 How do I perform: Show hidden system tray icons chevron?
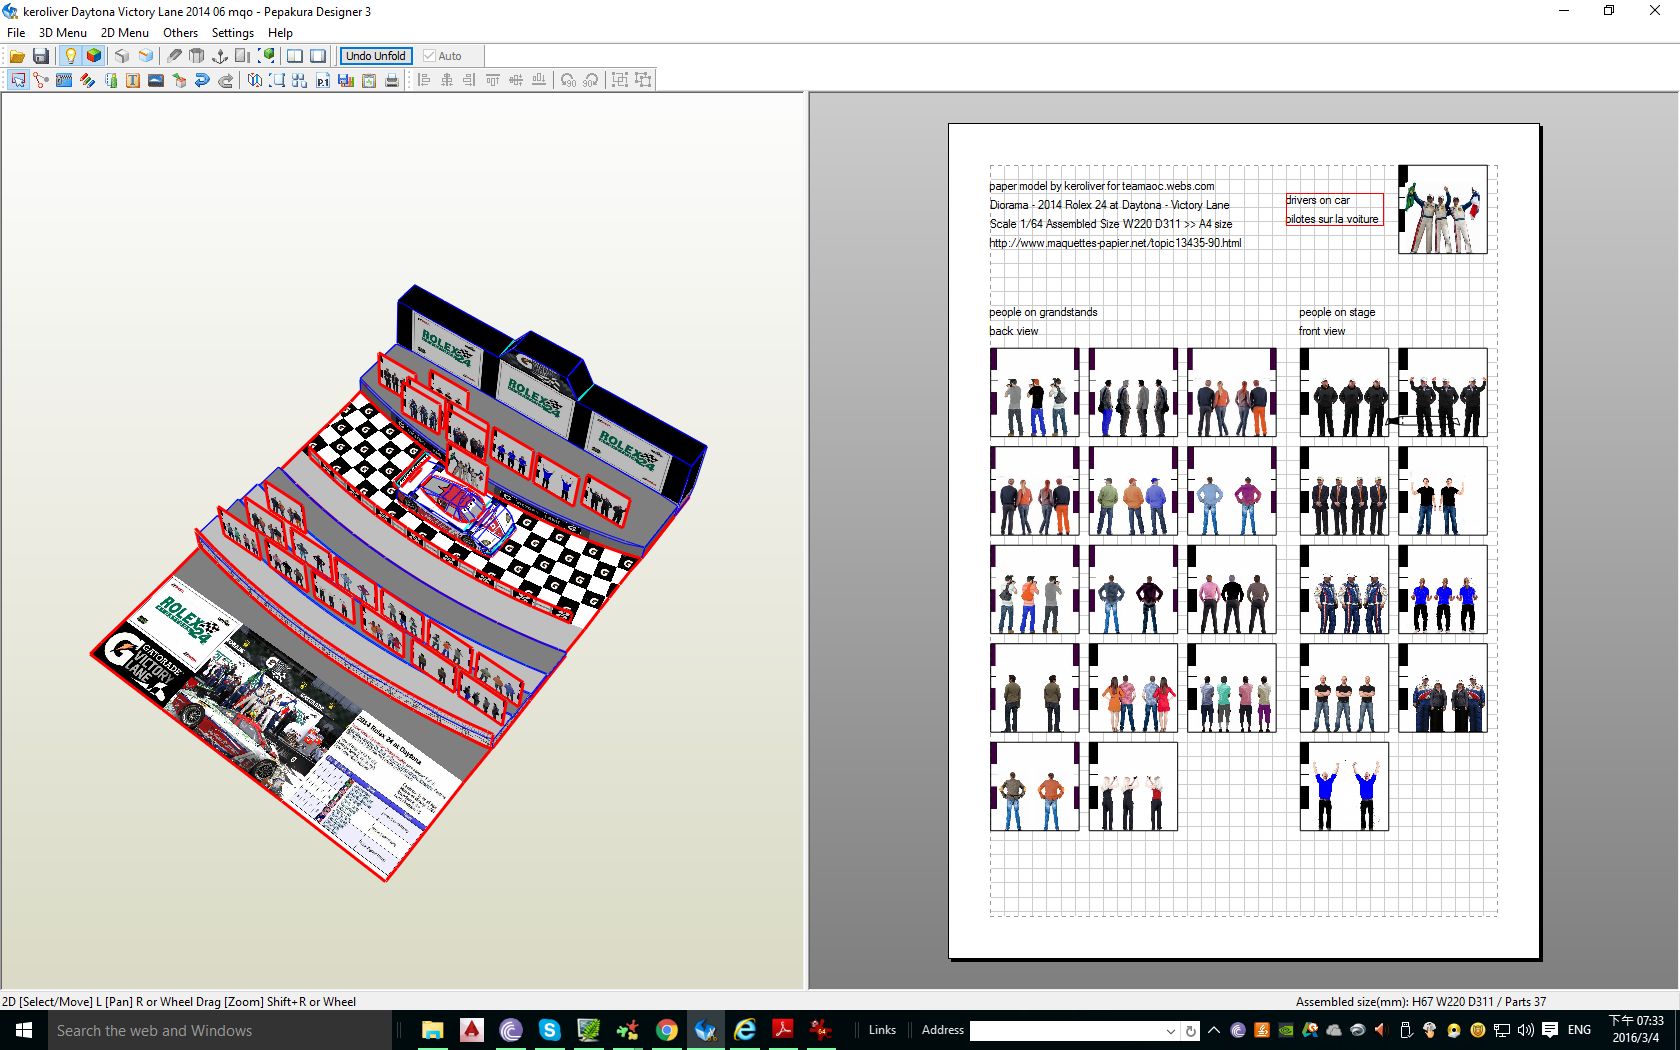pos(1214,1030)
